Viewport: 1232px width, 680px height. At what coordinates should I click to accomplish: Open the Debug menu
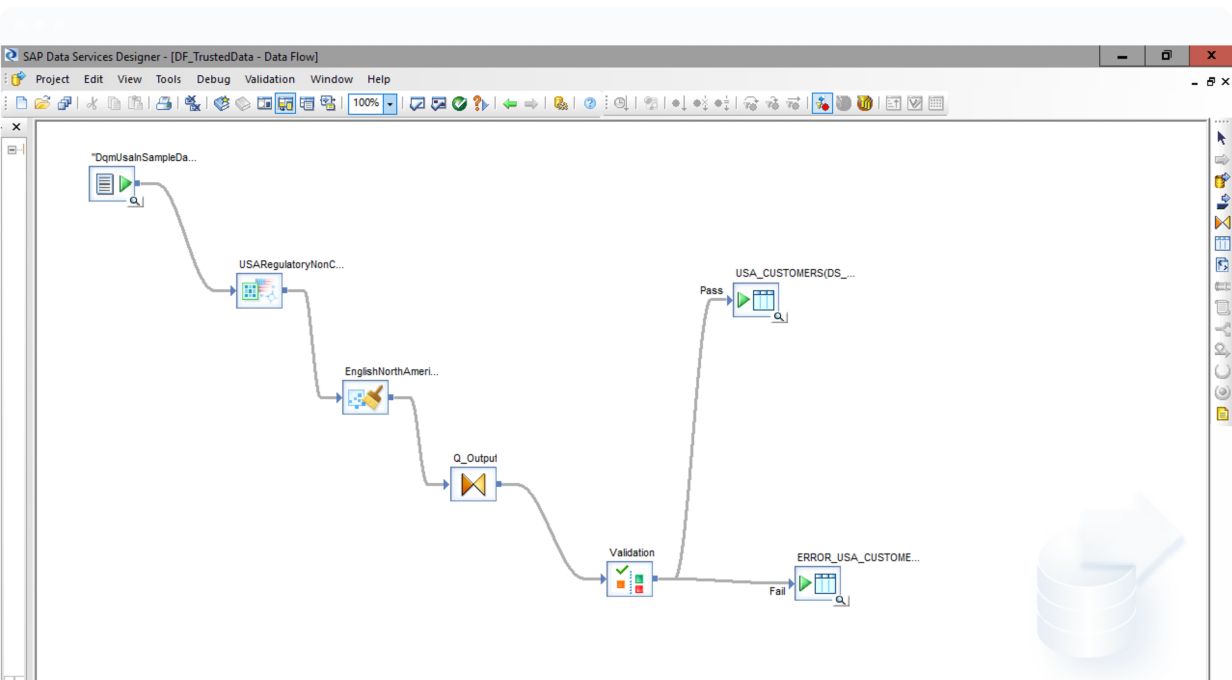coord(213,79)
